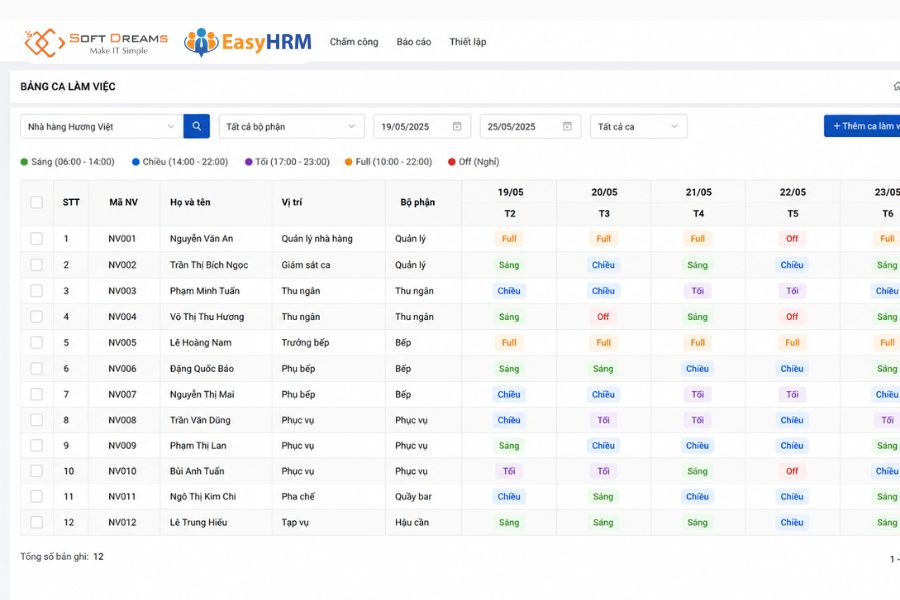Open calendar icon in 25/05/2025 field
This screenshot has width=900, height=600.
coord(567,126)
